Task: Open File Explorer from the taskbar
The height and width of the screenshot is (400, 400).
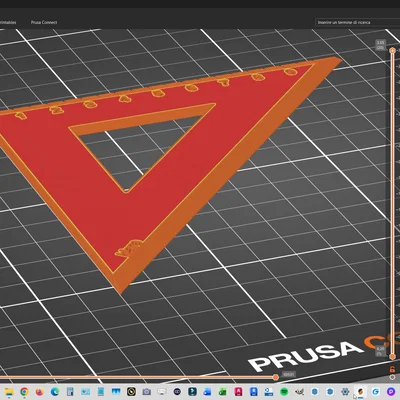Action: coord(9,391)
